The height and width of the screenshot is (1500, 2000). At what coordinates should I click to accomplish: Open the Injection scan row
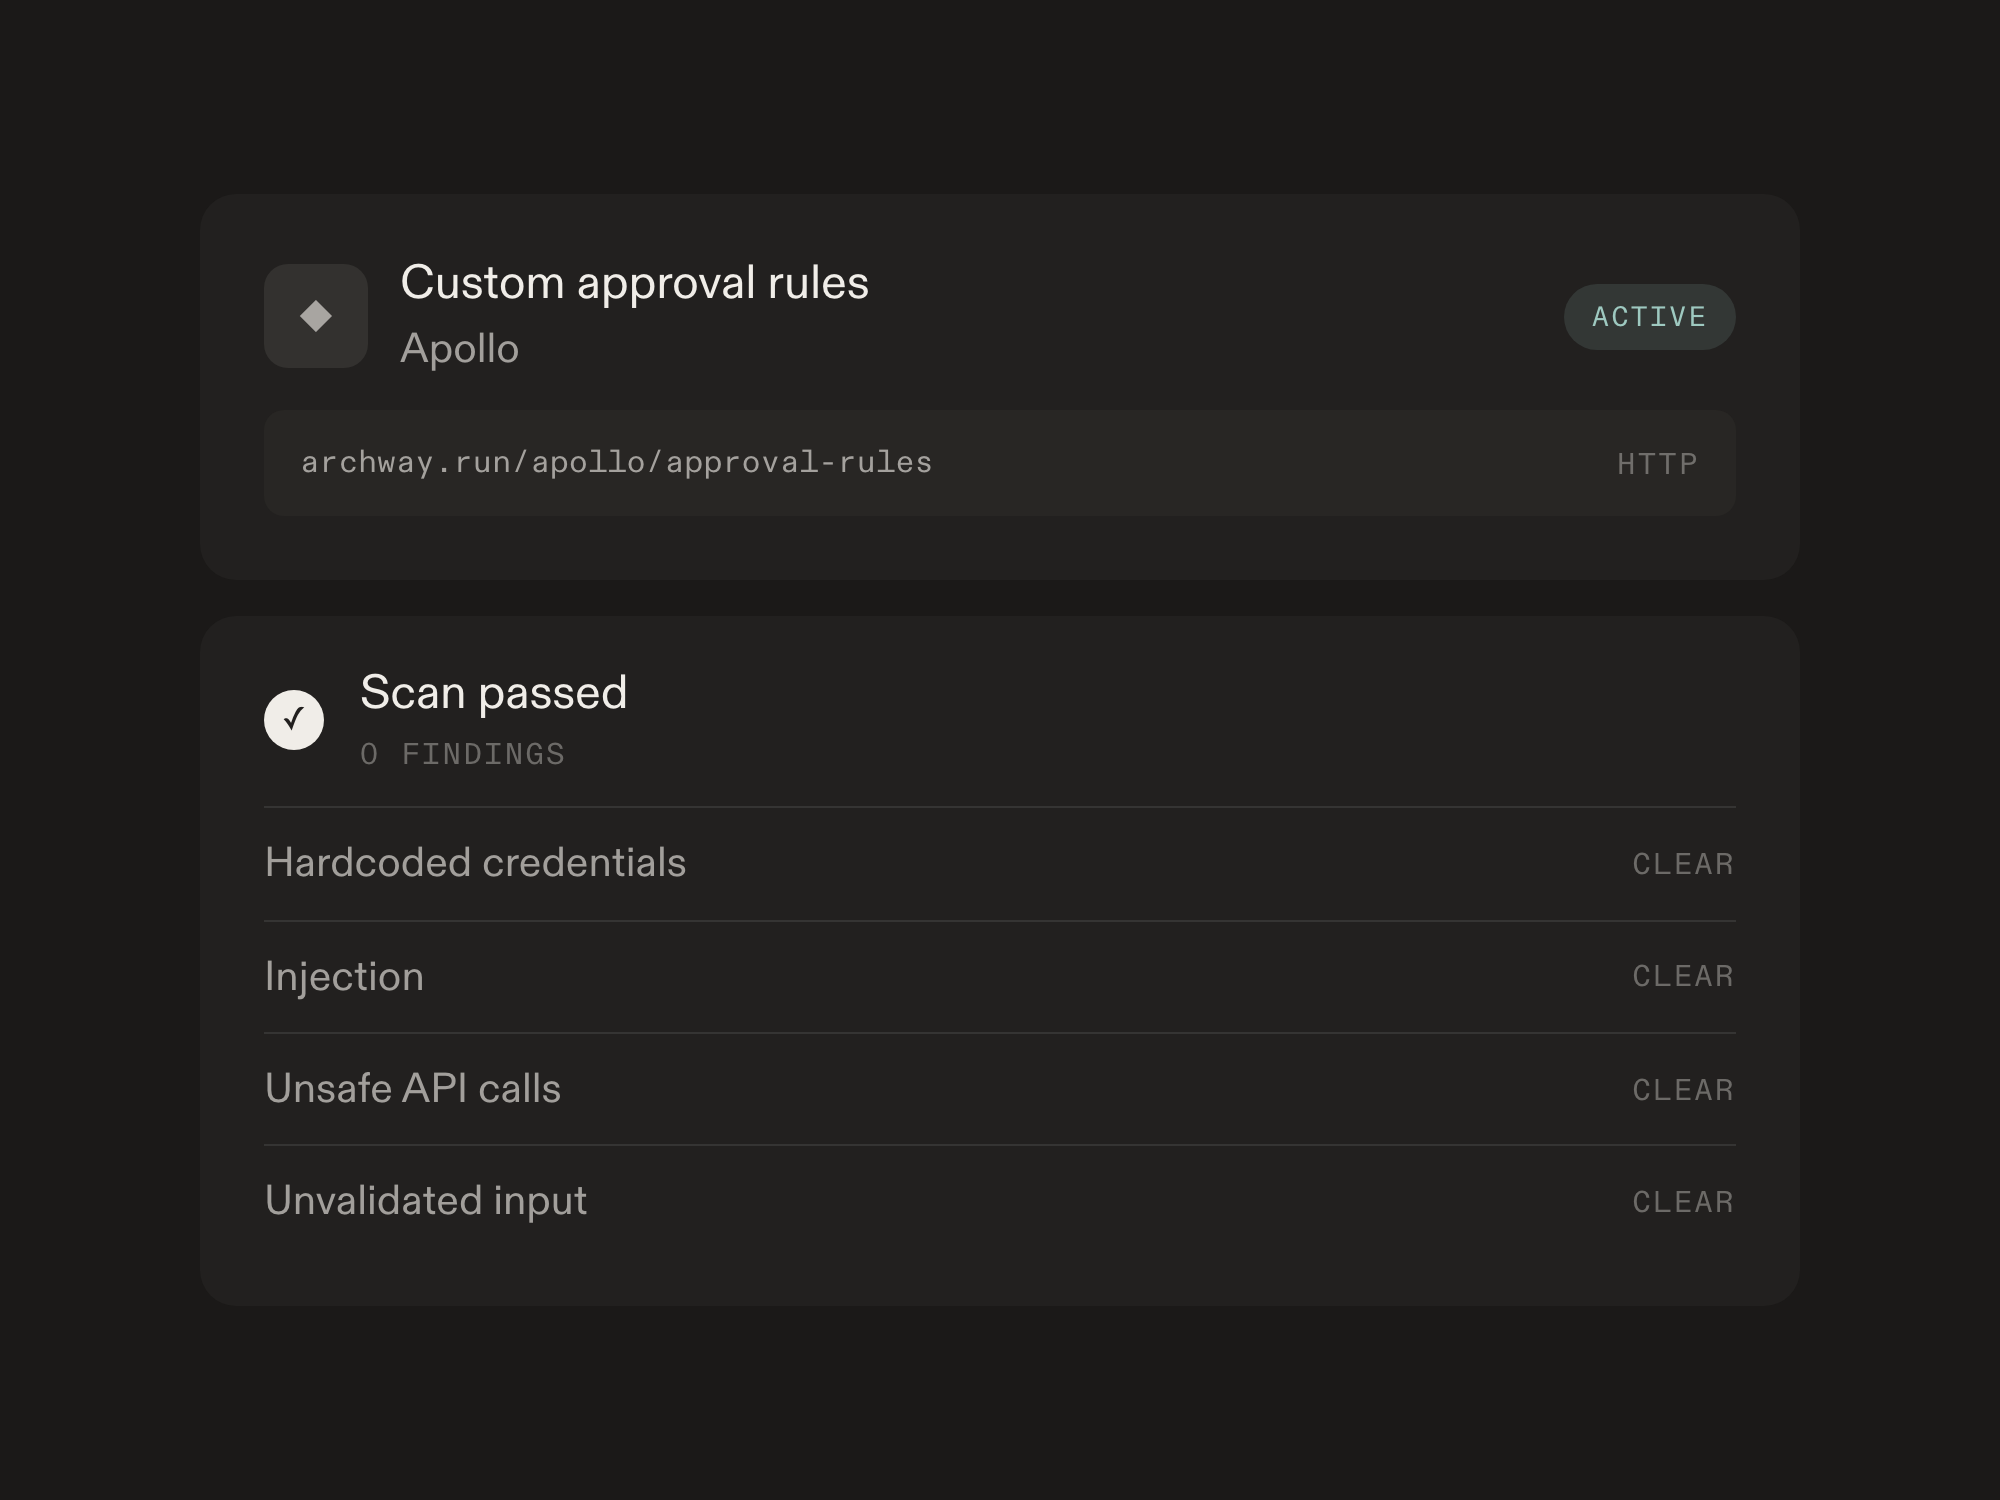[x=1000, y=977]
